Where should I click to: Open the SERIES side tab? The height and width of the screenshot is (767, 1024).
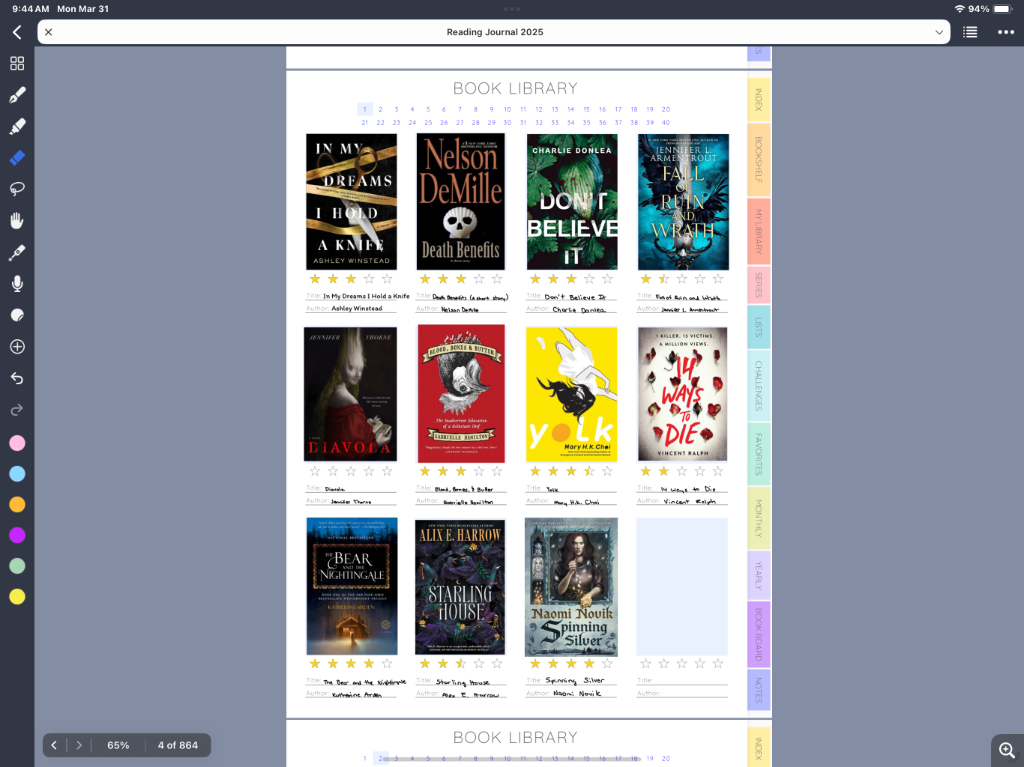coord(758,285)
